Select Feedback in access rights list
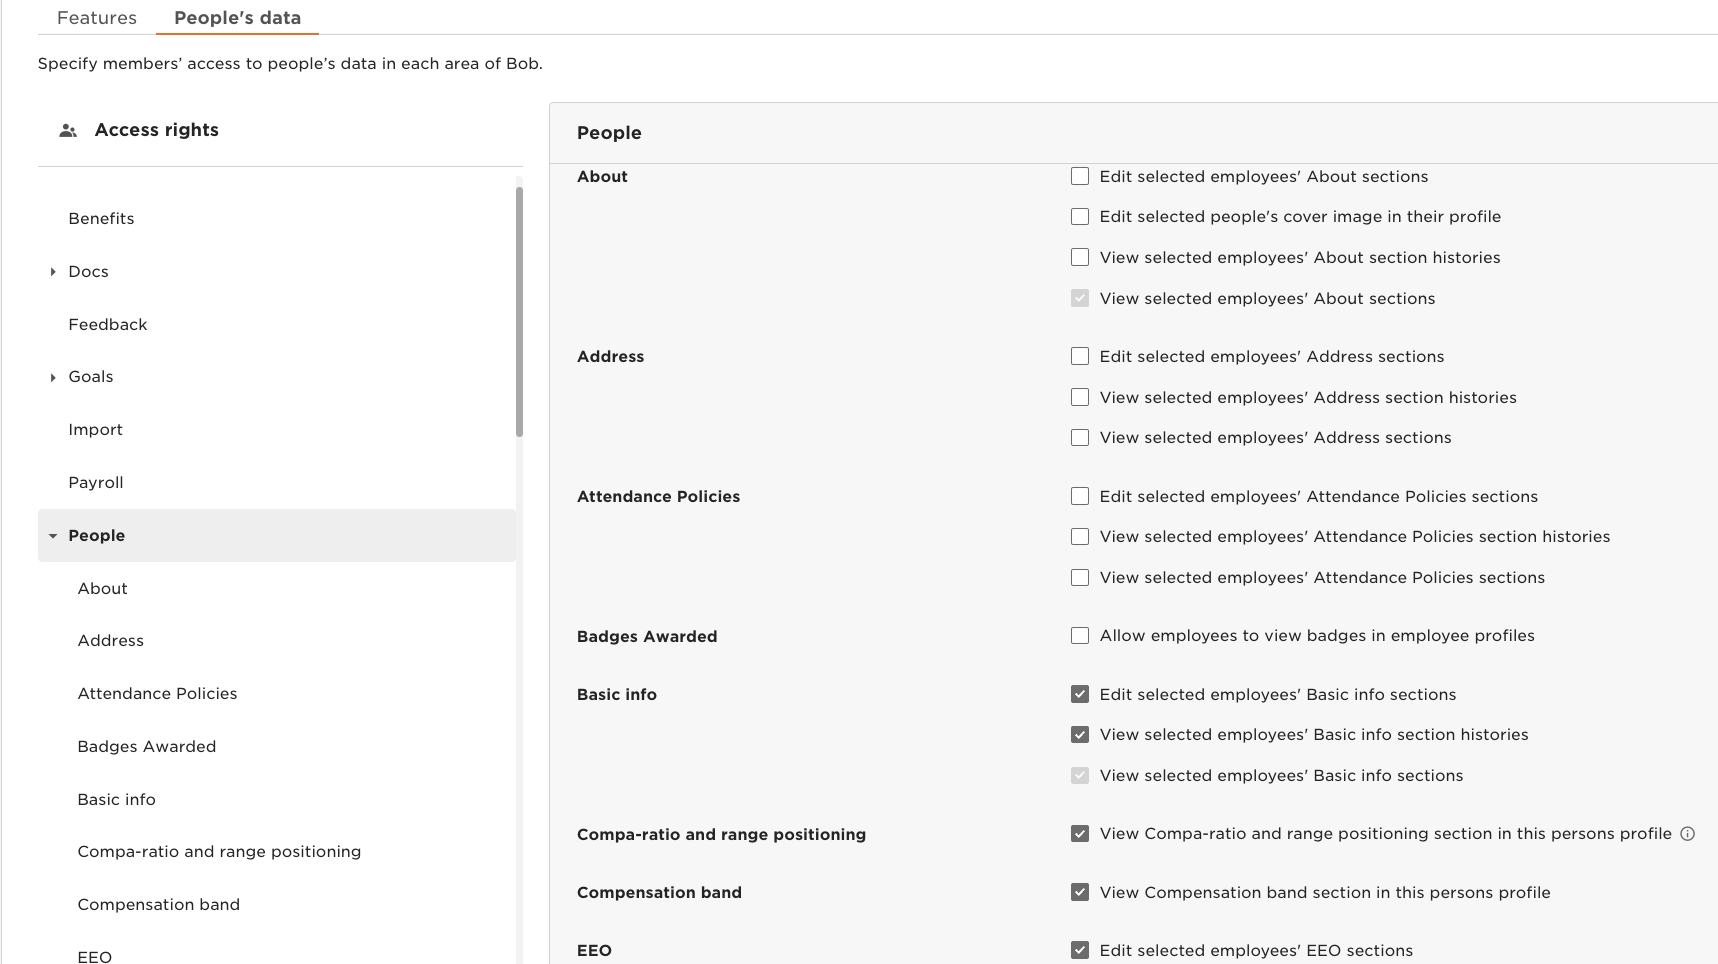The width and height of the screenshot is (1718, 964). 107,325
